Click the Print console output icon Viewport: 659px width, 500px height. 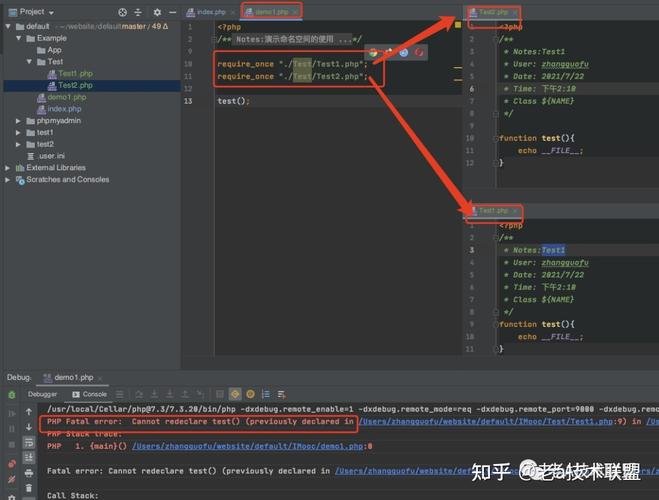click(29, 473)
